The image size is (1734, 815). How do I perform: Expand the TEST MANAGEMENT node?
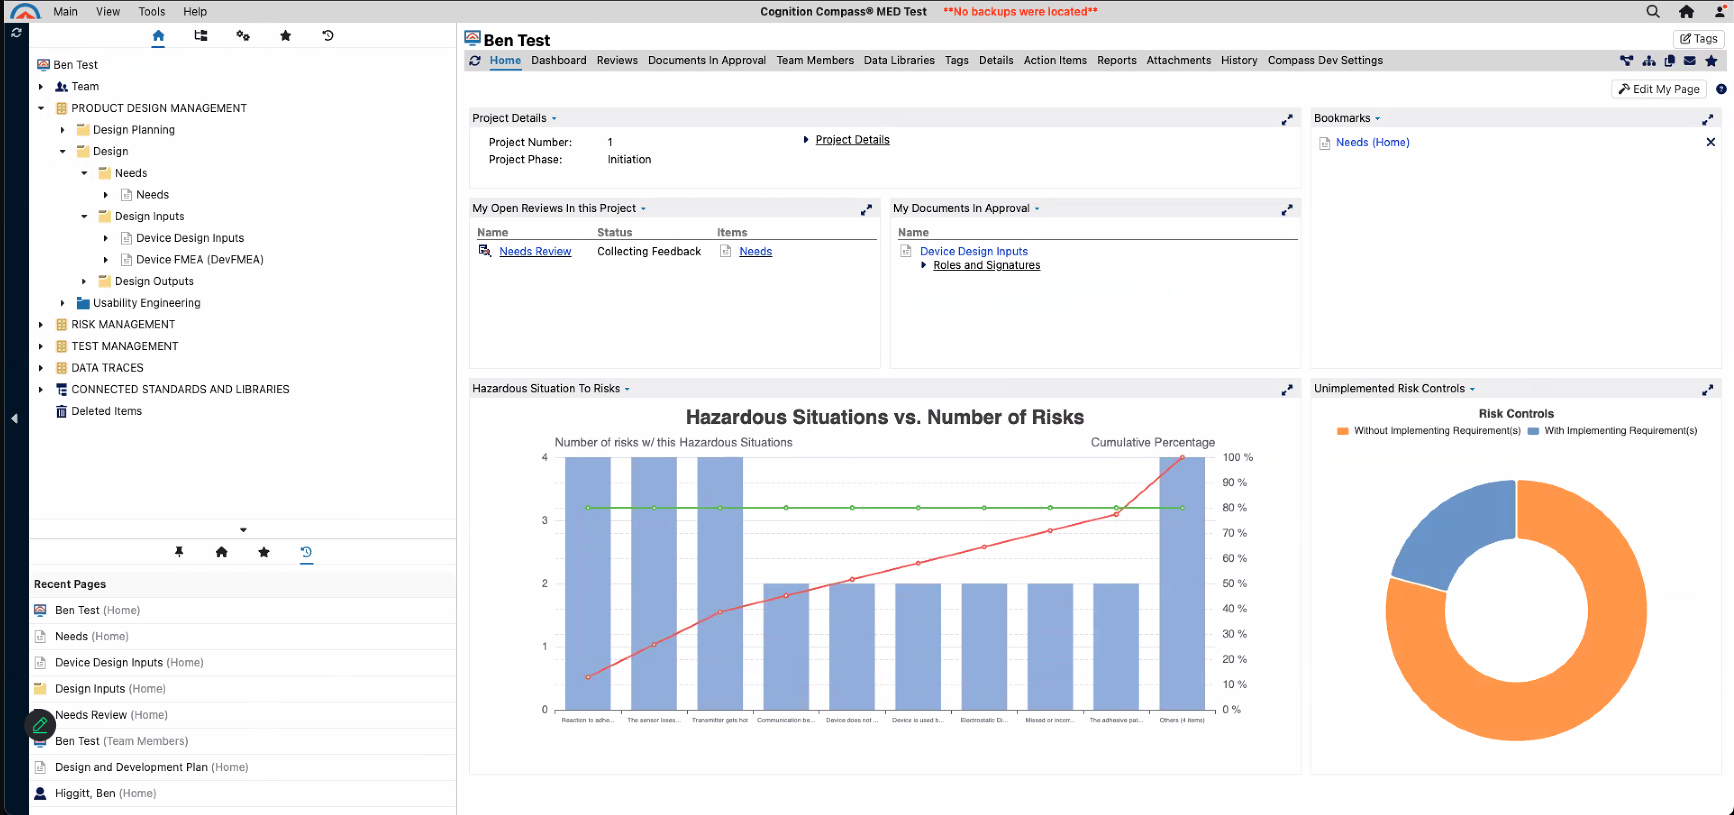coord(41,347)
